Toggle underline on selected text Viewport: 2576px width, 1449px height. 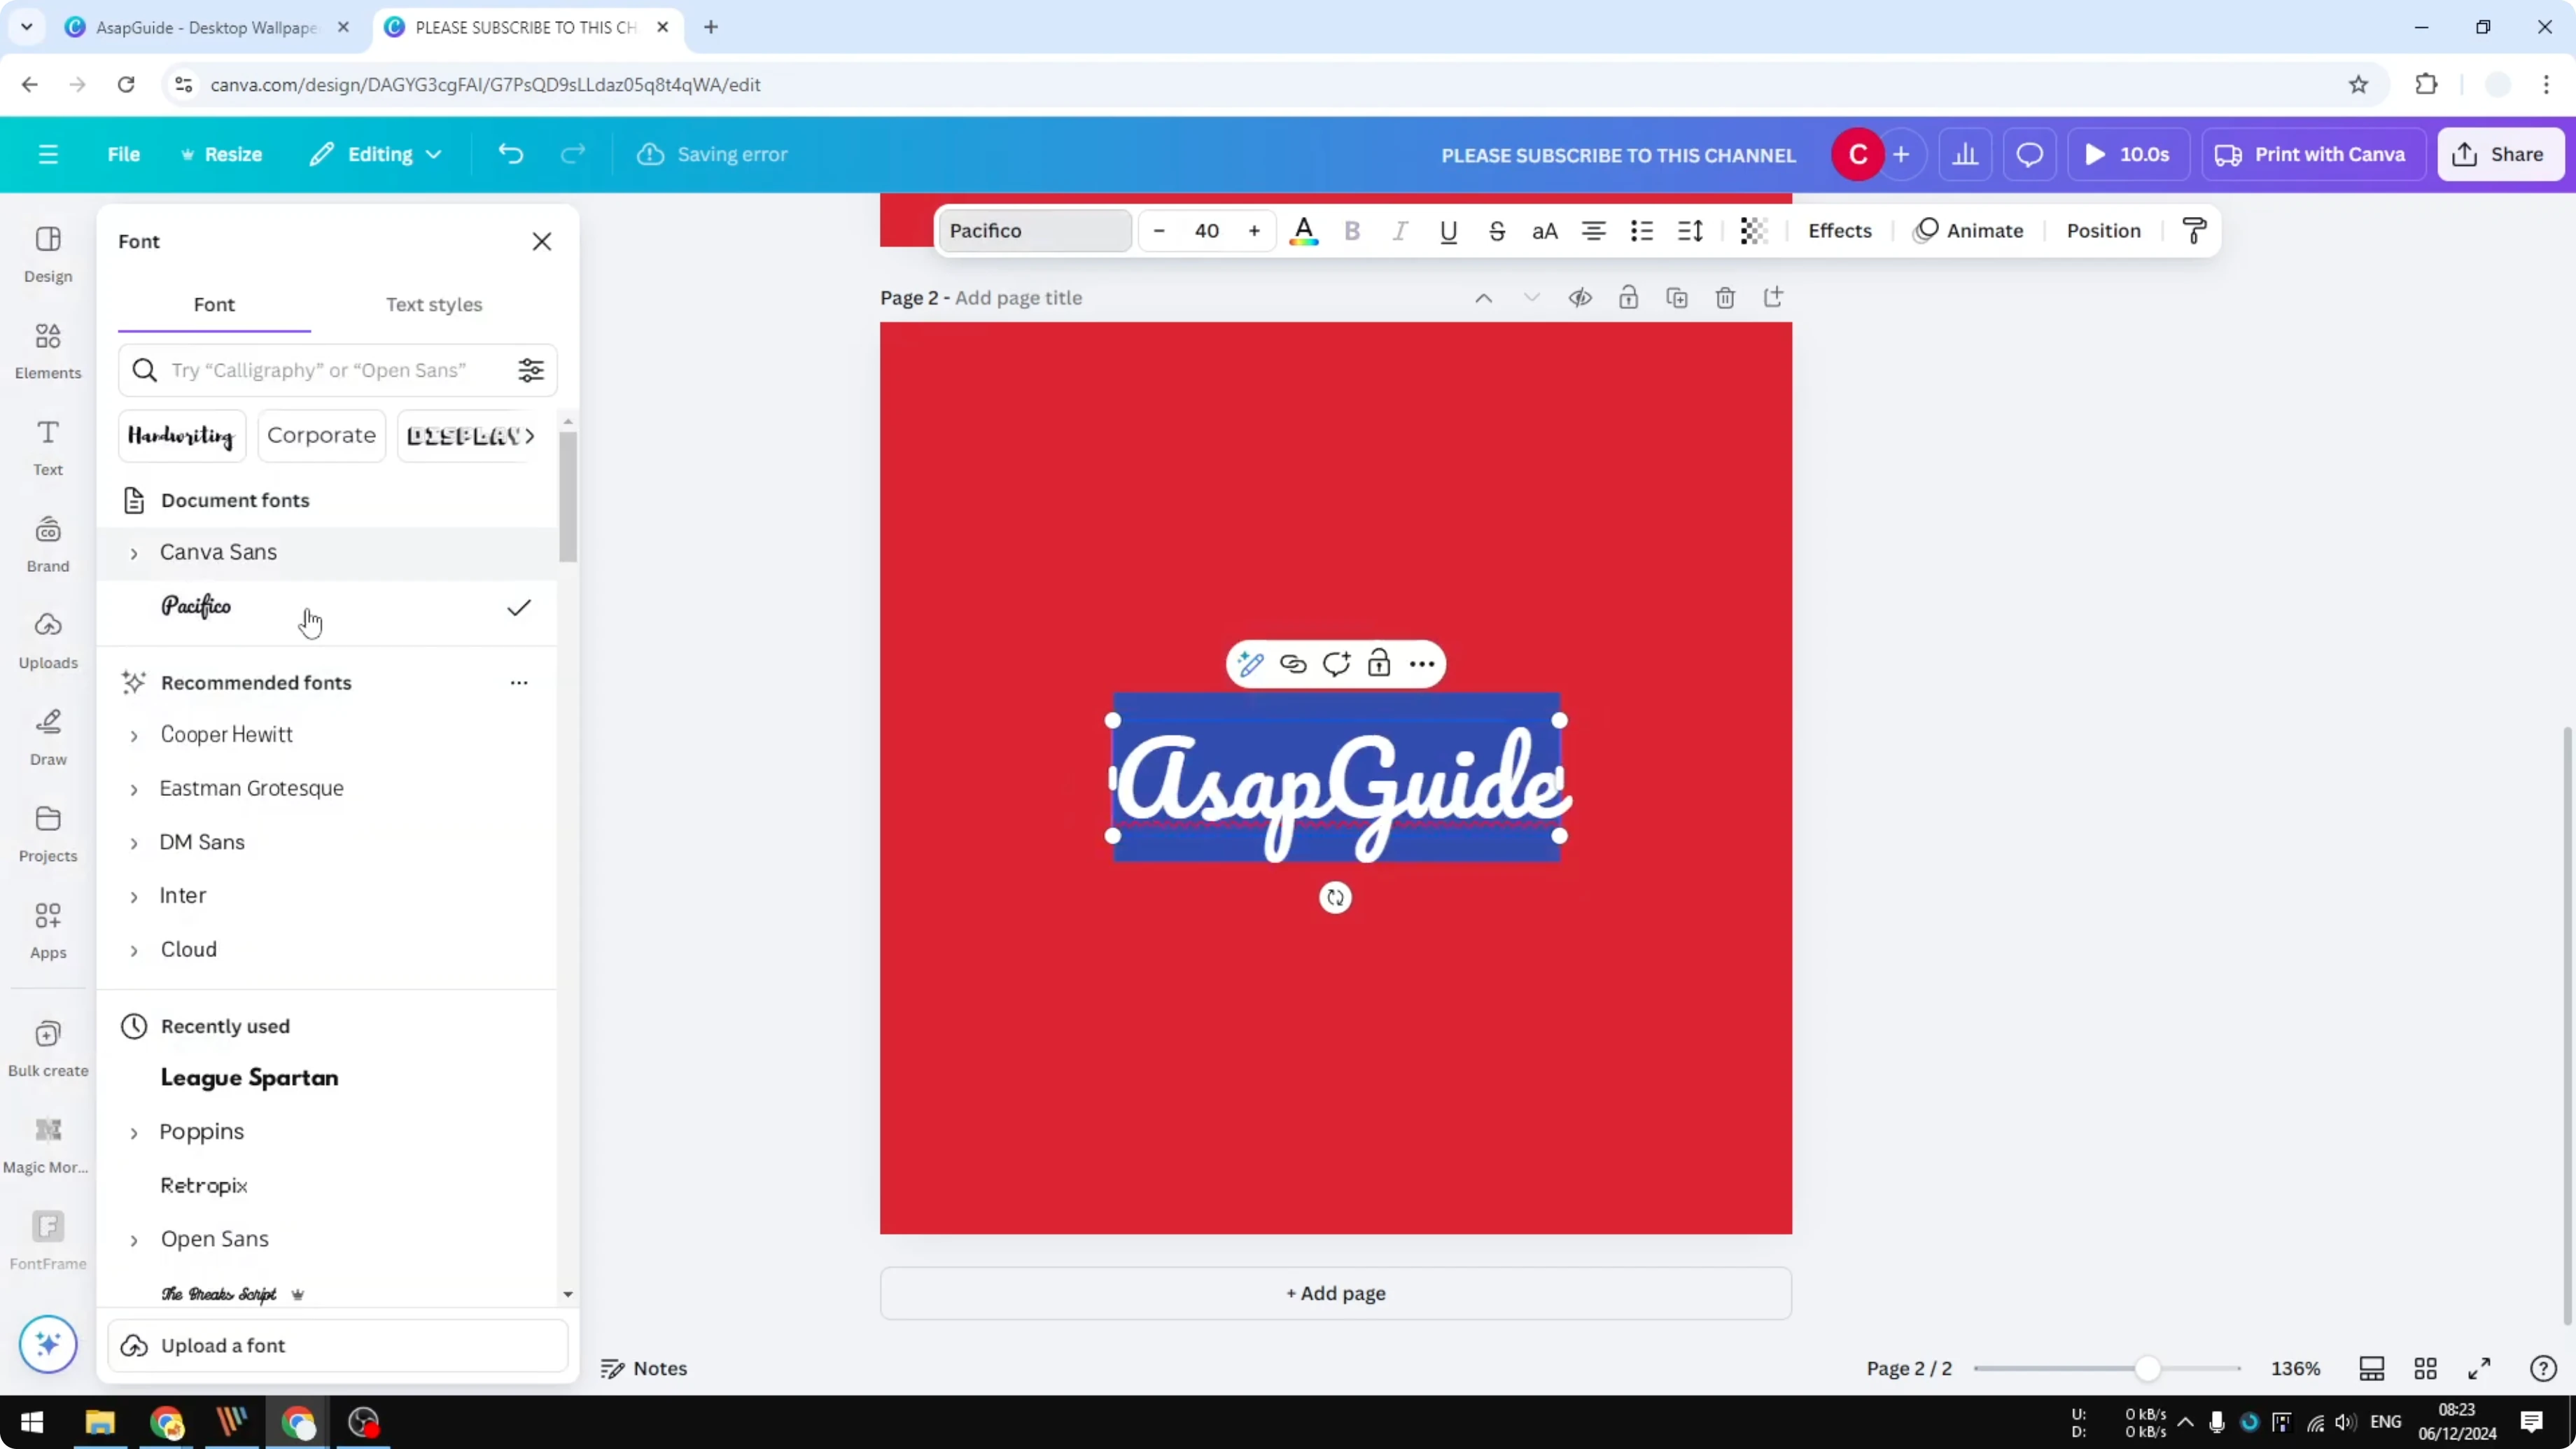1448,231
